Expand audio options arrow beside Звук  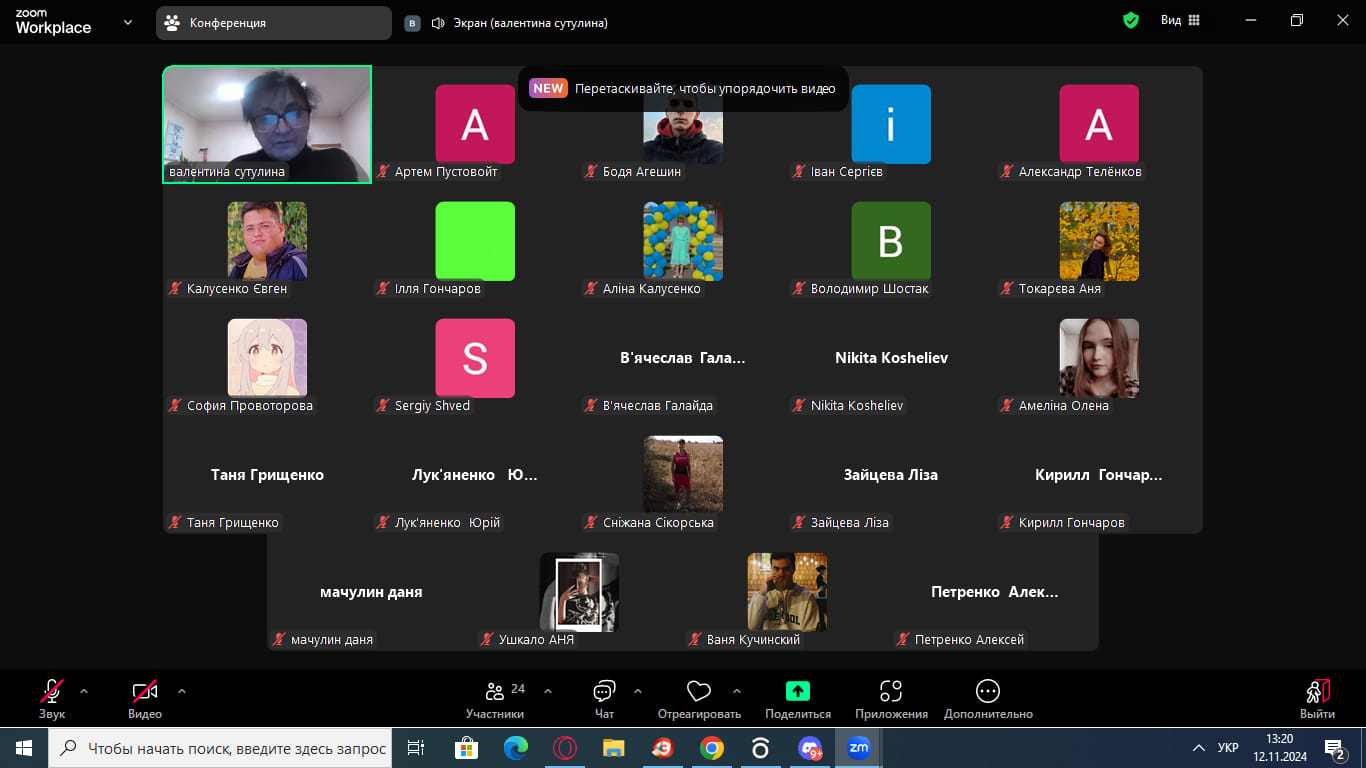(84, 690)
